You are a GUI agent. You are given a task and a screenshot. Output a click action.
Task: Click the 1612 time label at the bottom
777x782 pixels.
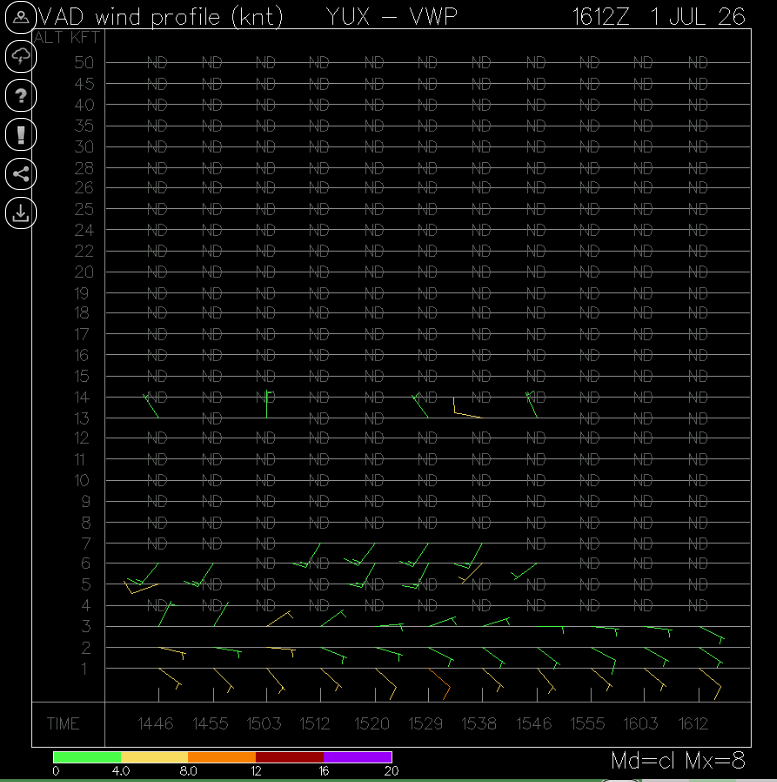click(x=693, y=724)
